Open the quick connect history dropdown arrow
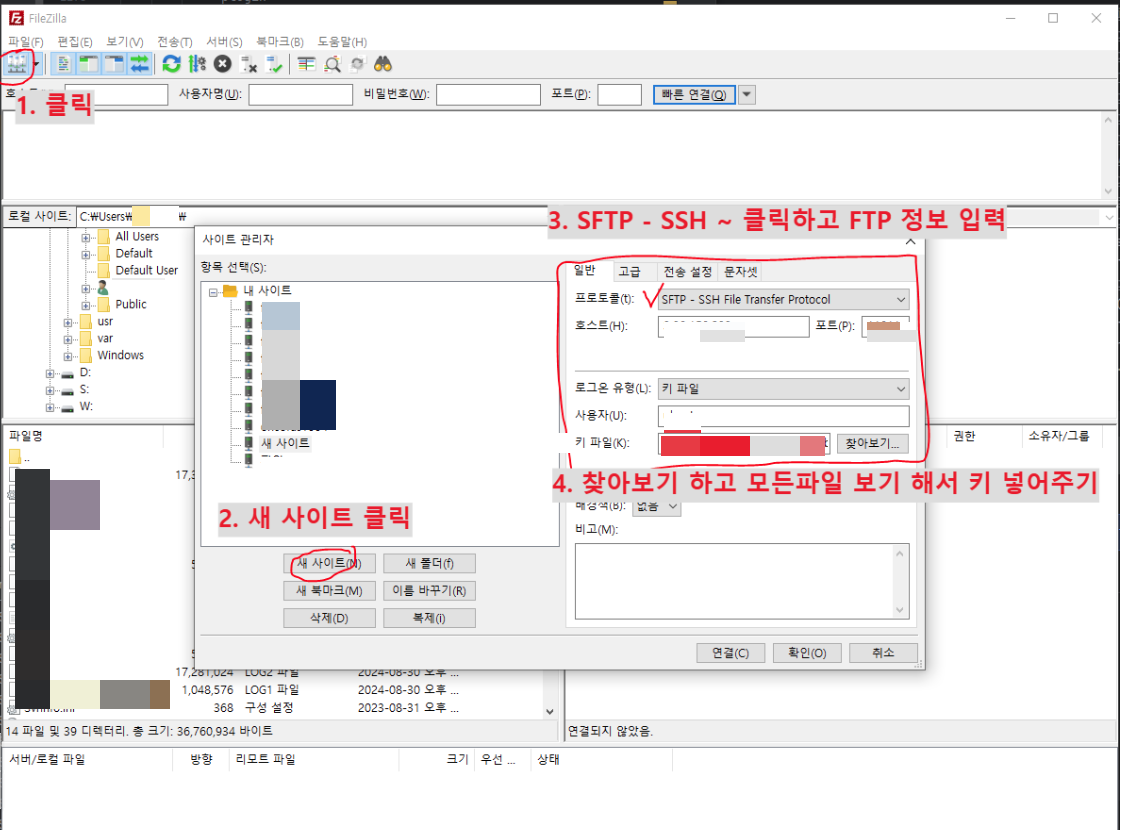The image size is (1124, 830). click(747, 95)
